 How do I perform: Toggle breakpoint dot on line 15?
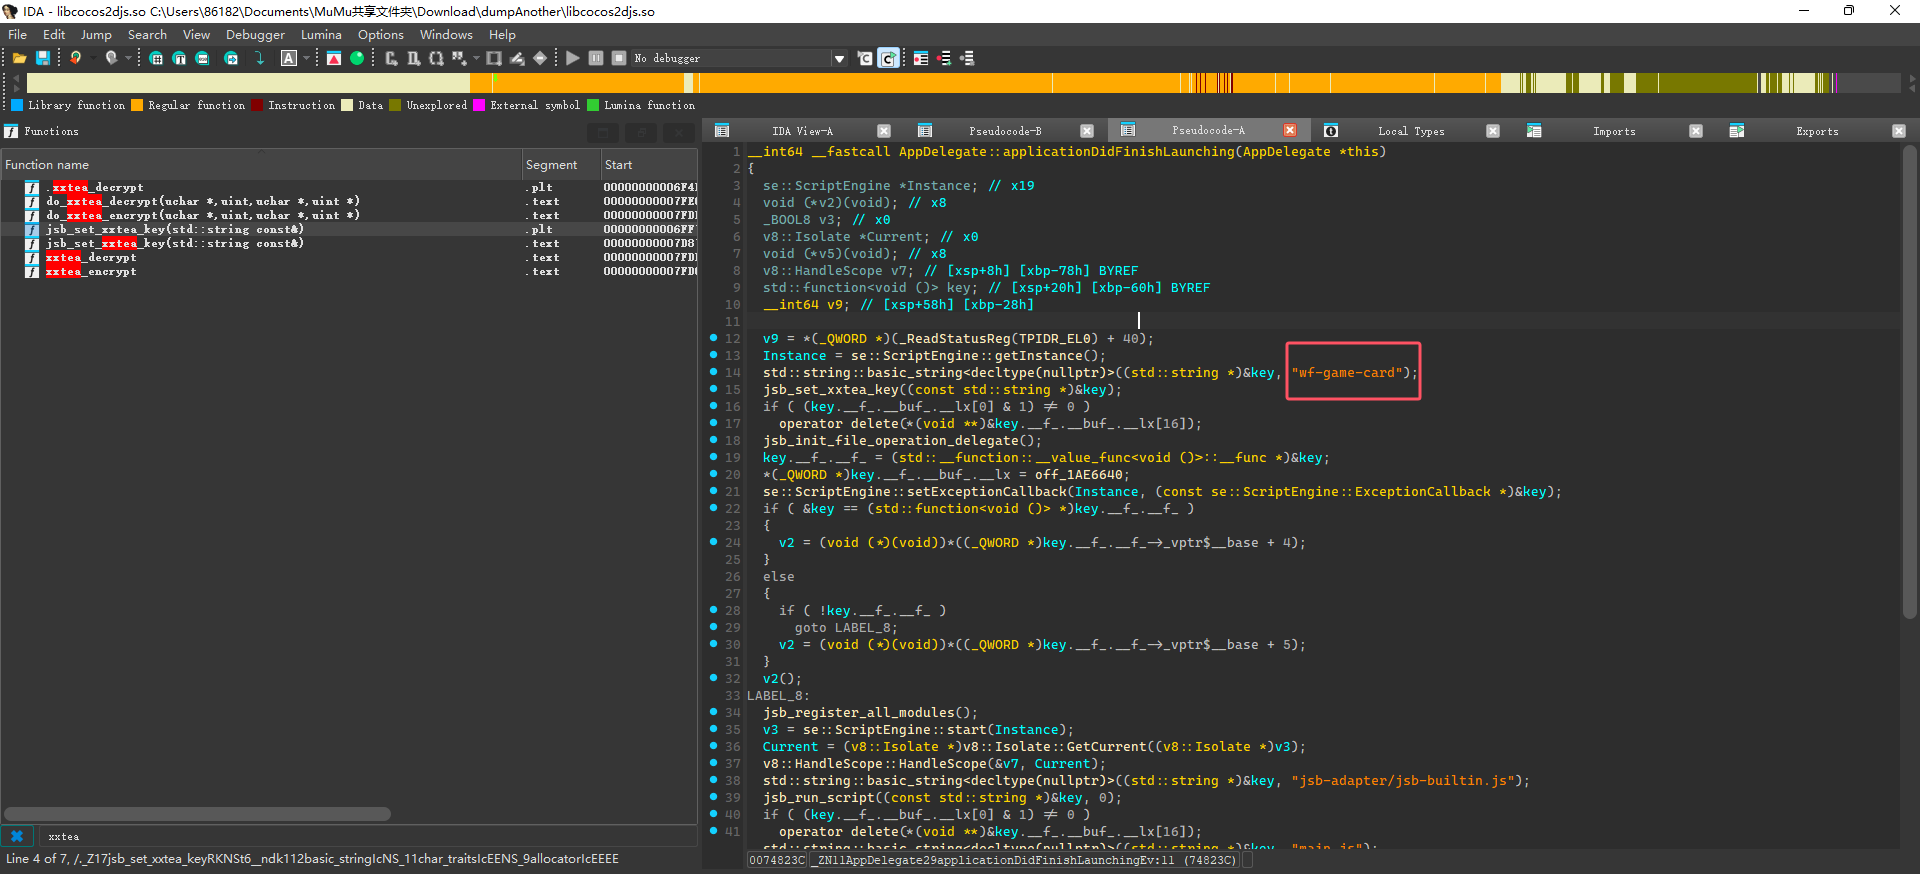tap(714, 389)
